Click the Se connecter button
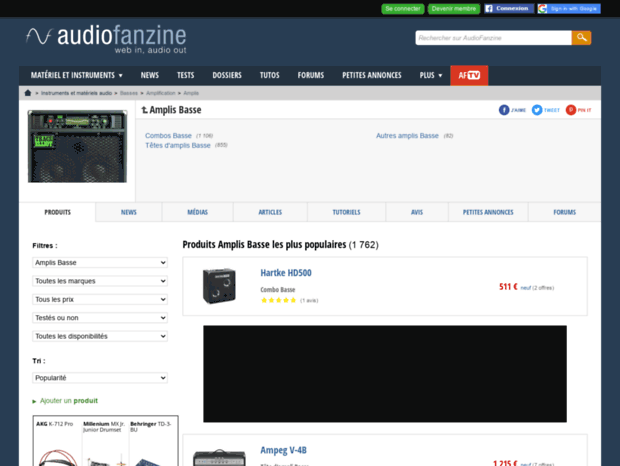Screen dimensions: 620x466 click(402, 8)
